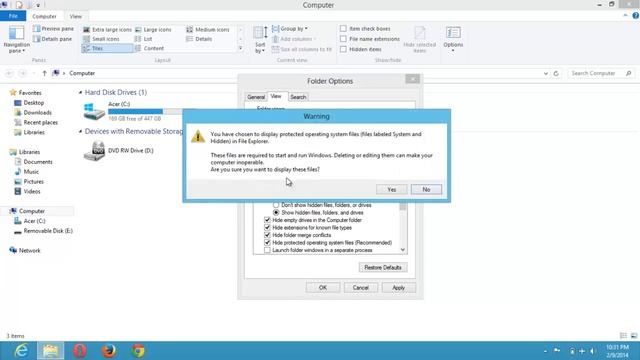
Task: Open Downloads in Favorites
Action: pyautogui.click(x=33, y=113)
